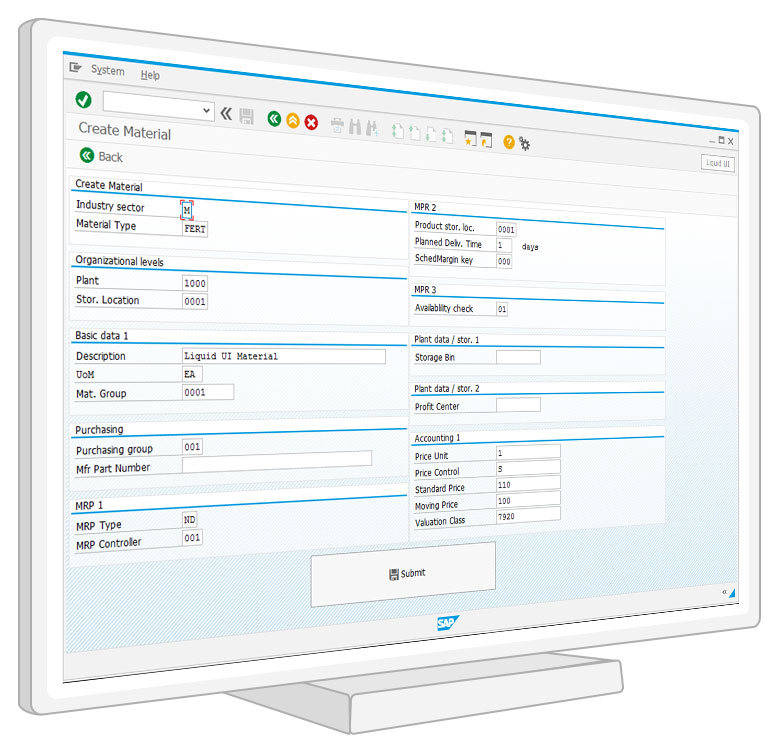
Task: Click the Standard Price field
Action: pos(527,486)
